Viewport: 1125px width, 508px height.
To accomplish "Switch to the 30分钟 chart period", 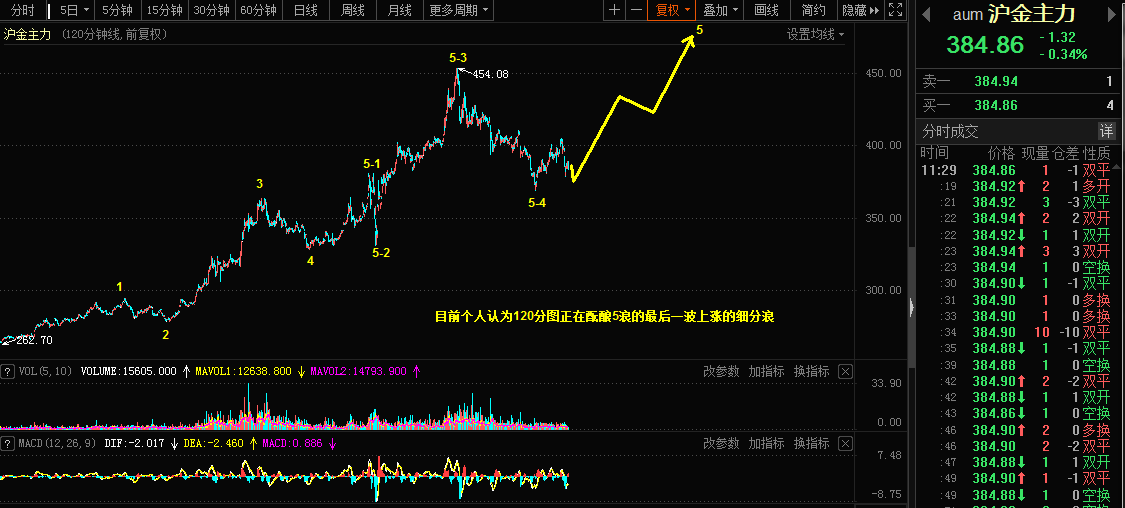I will 212,10.
